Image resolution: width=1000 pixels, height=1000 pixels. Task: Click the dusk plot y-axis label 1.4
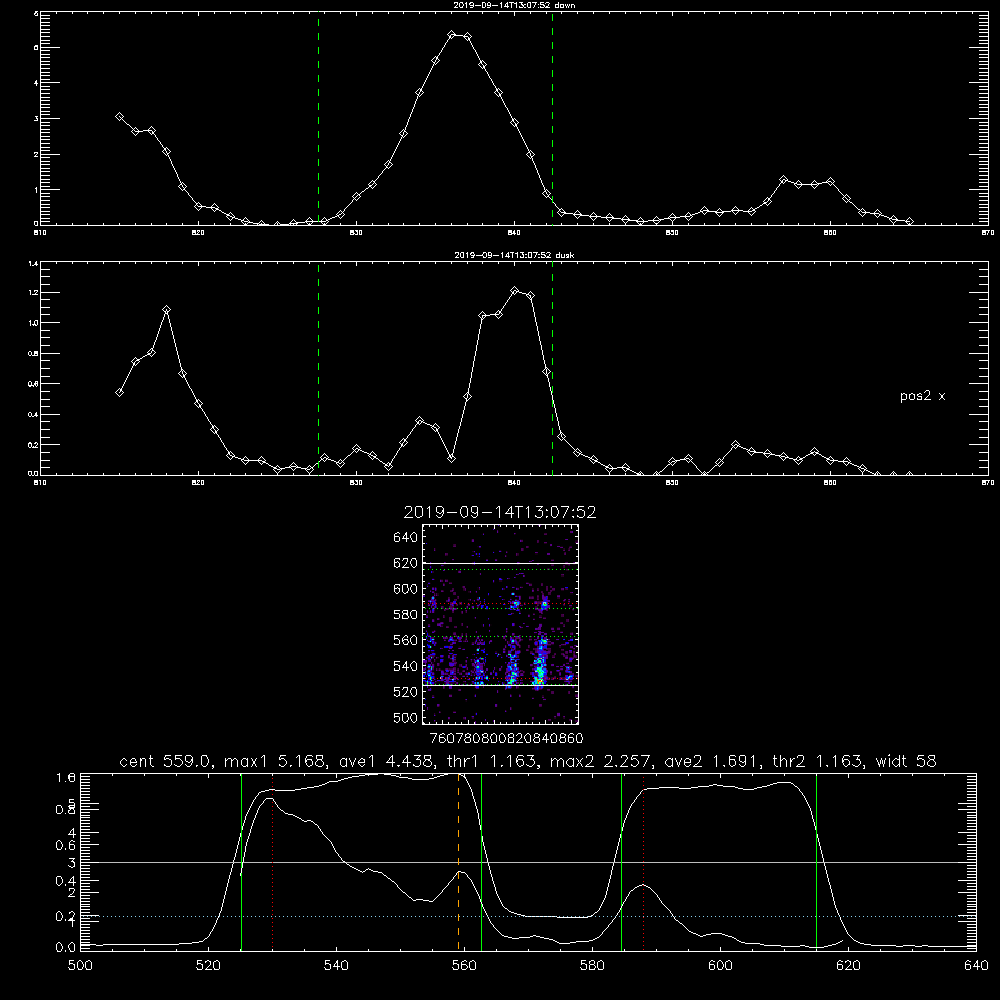33,263
